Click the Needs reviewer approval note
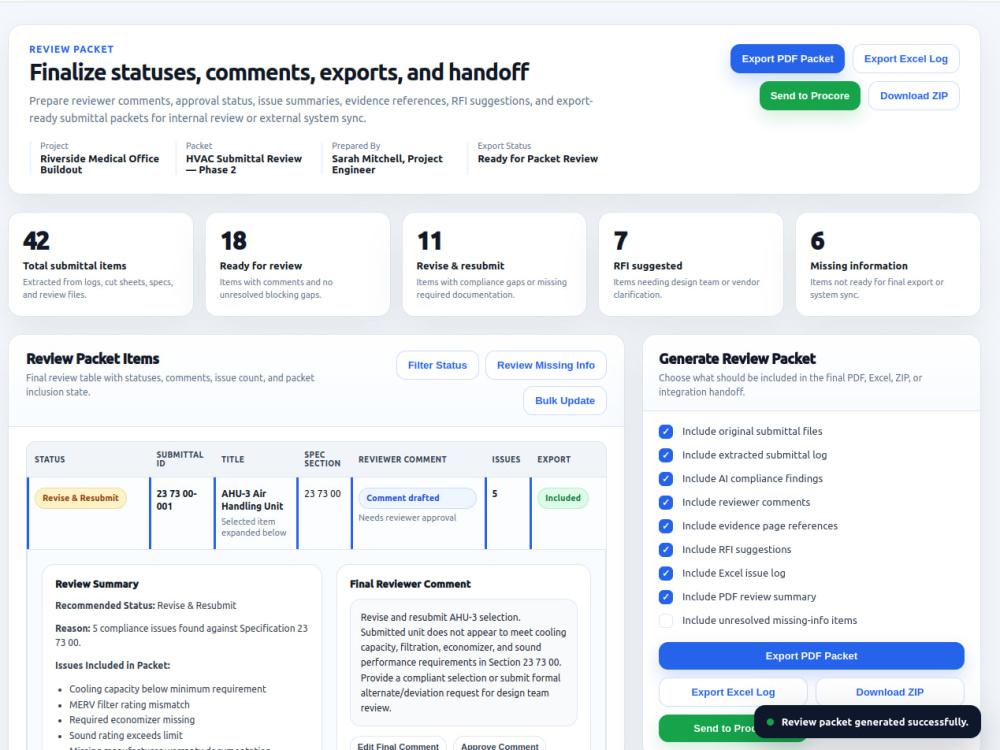Viewport: 1000px width, 750px height. 408,518
